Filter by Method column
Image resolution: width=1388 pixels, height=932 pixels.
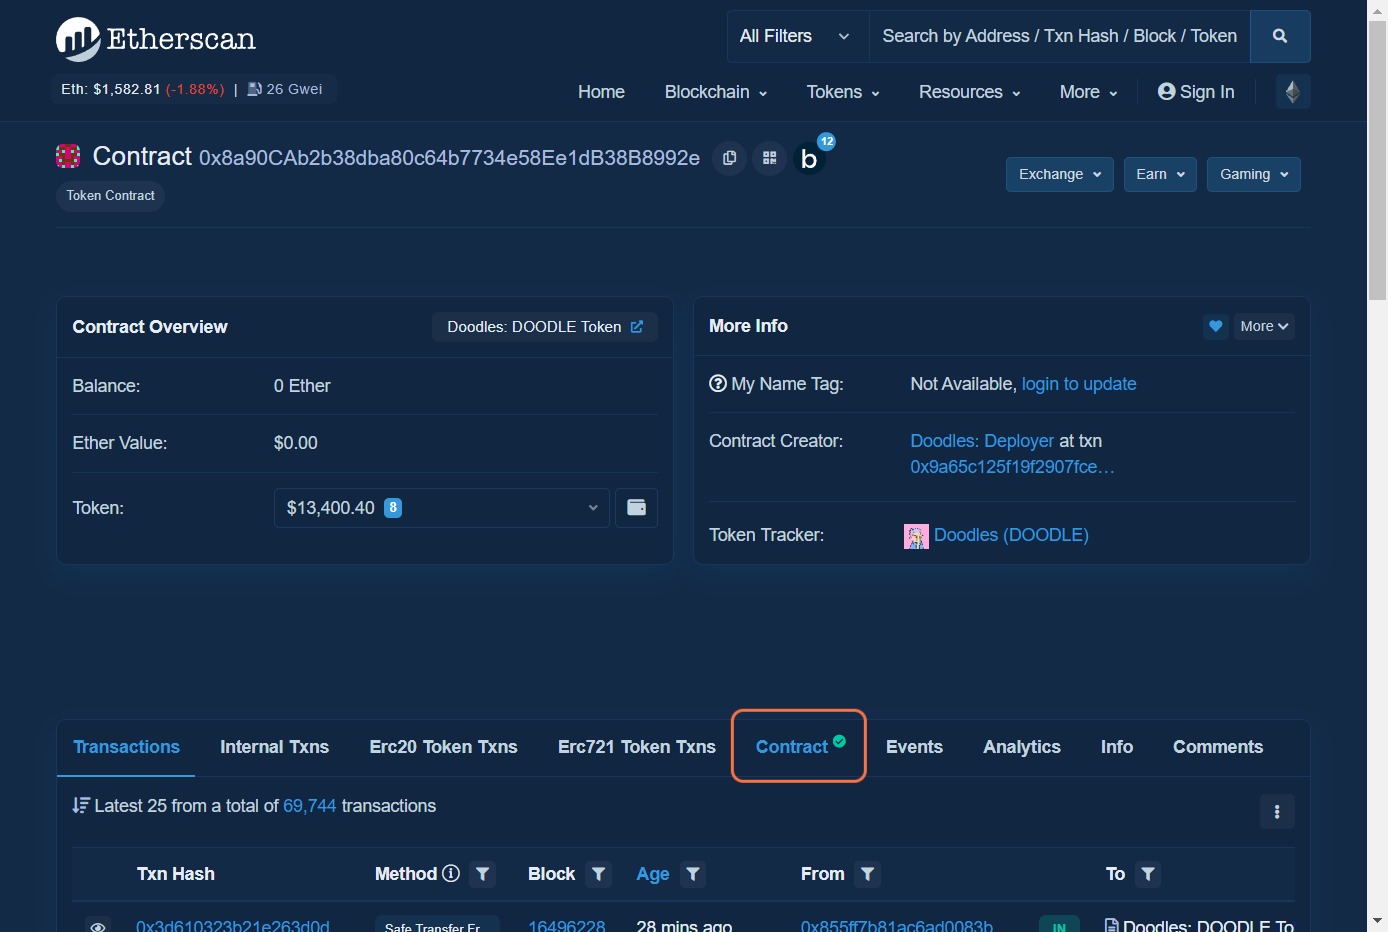pos(483,874)
